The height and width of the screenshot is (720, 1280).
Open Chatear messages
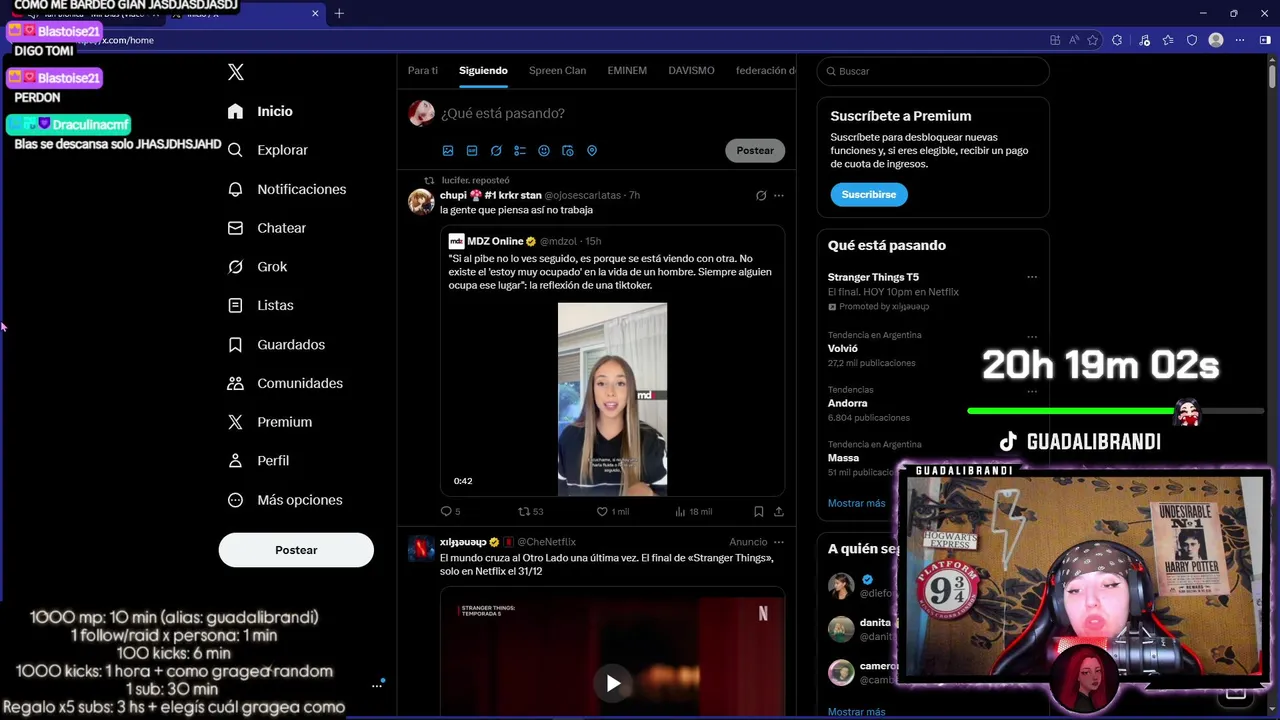[x=268, y=228]
